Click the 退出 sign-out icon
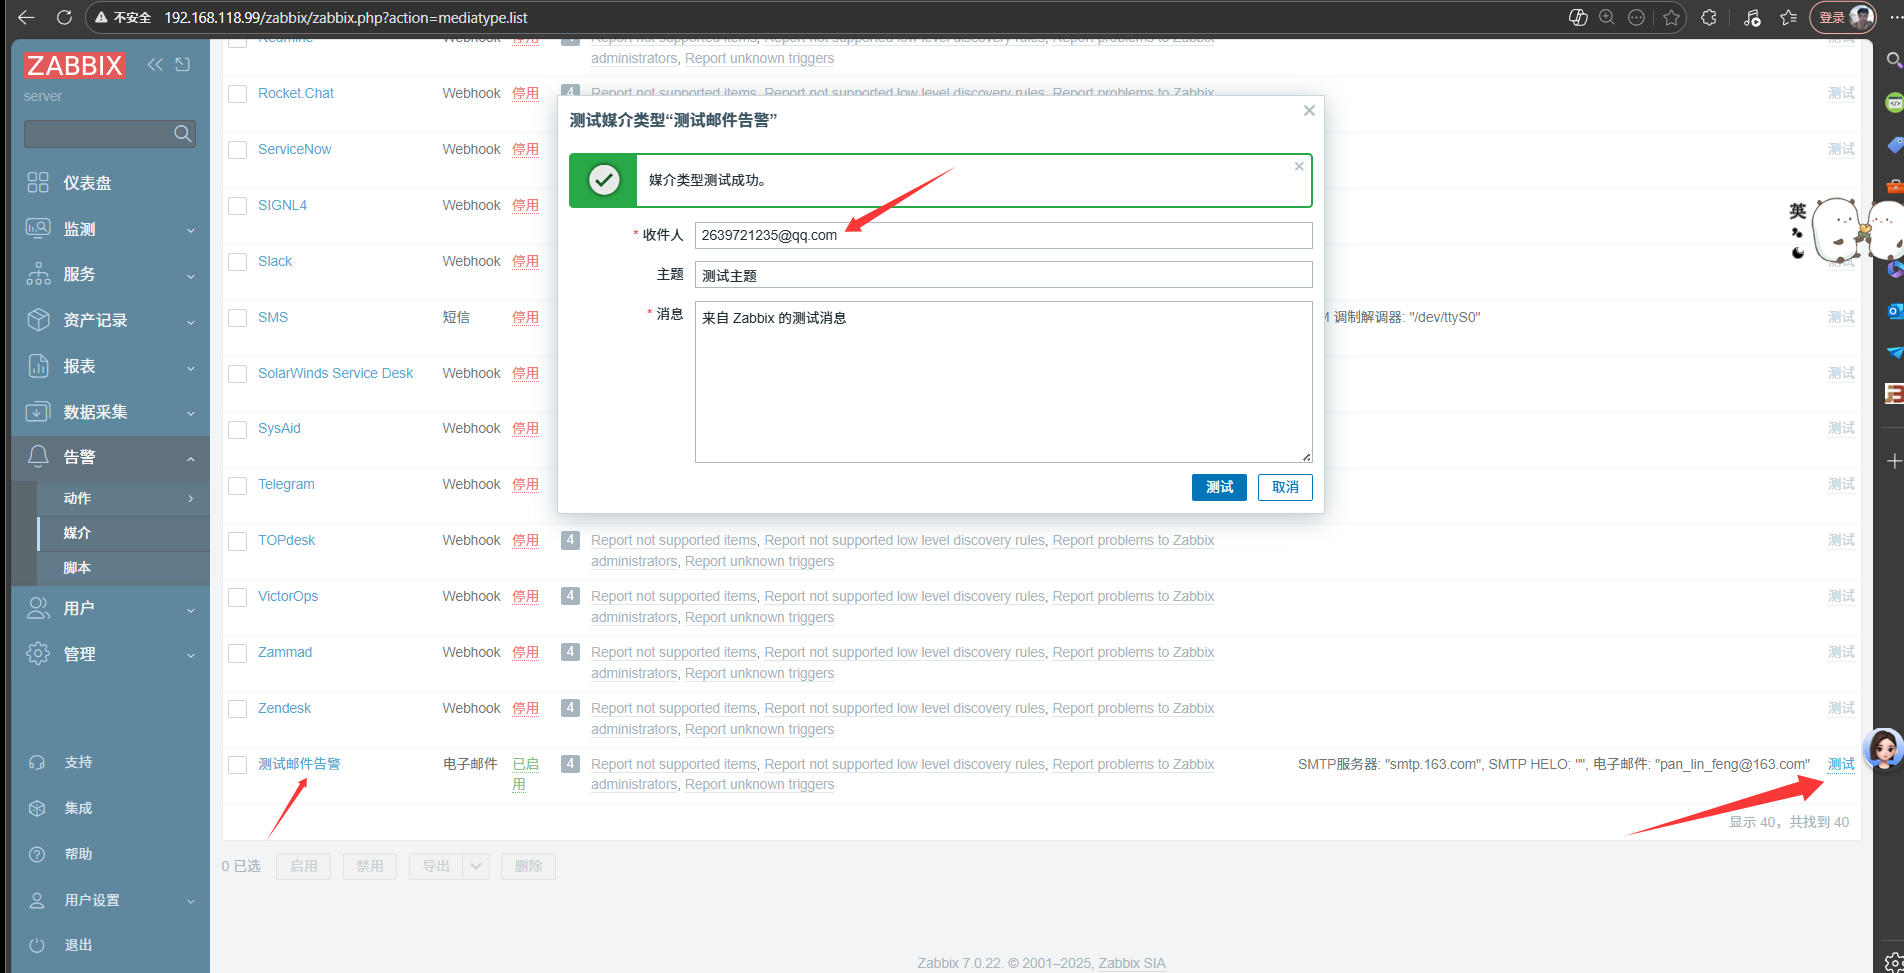 pos(37,945)
